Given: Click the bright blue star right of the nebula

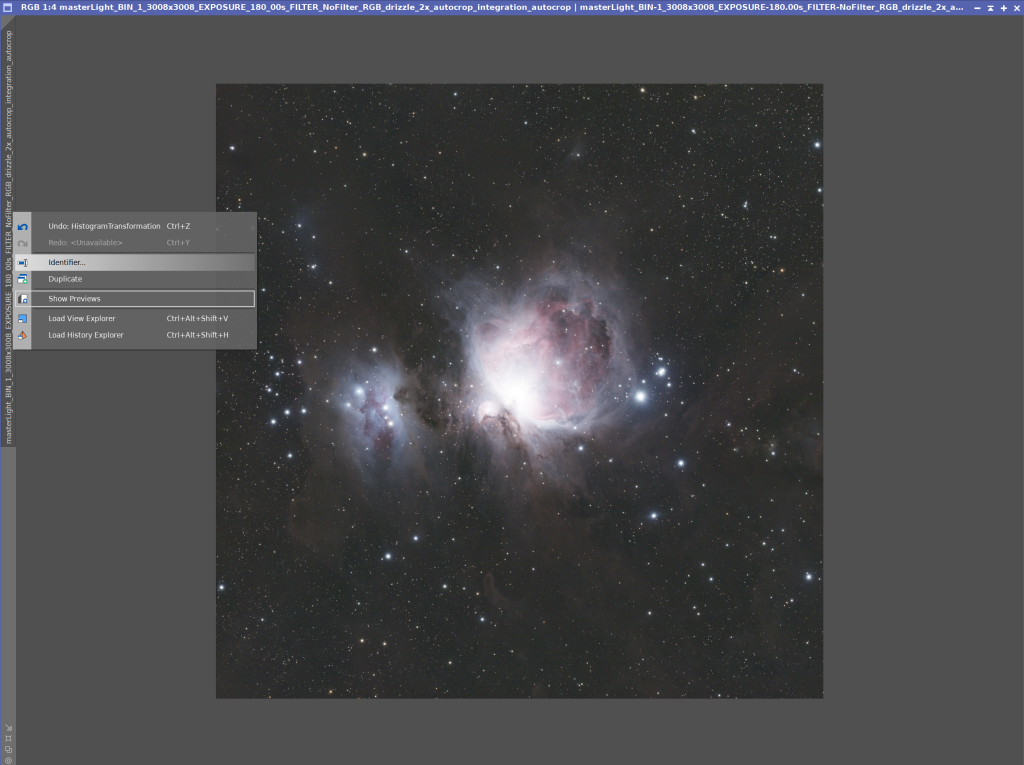Looking at the screenshot, I should pos(641,396).
